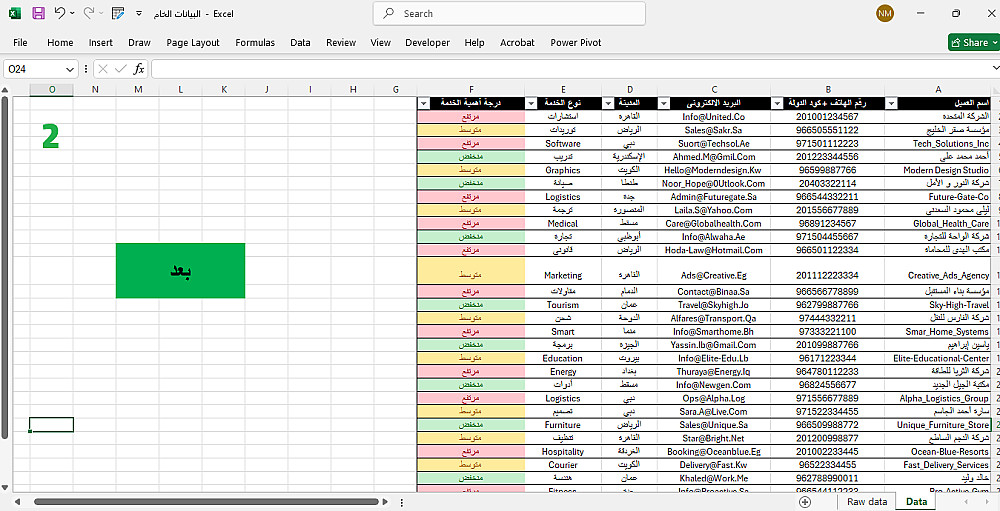
Task: Click the vertical scrollbar thumb on the left
Action: 5,268
